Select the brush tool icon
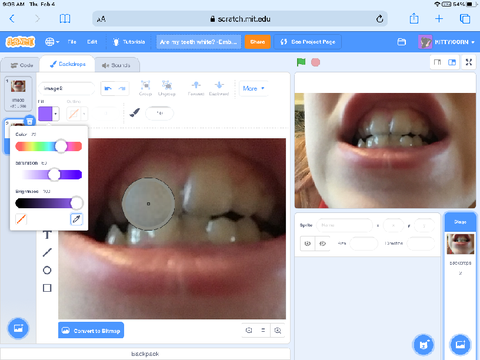 (x=134, y=113)
